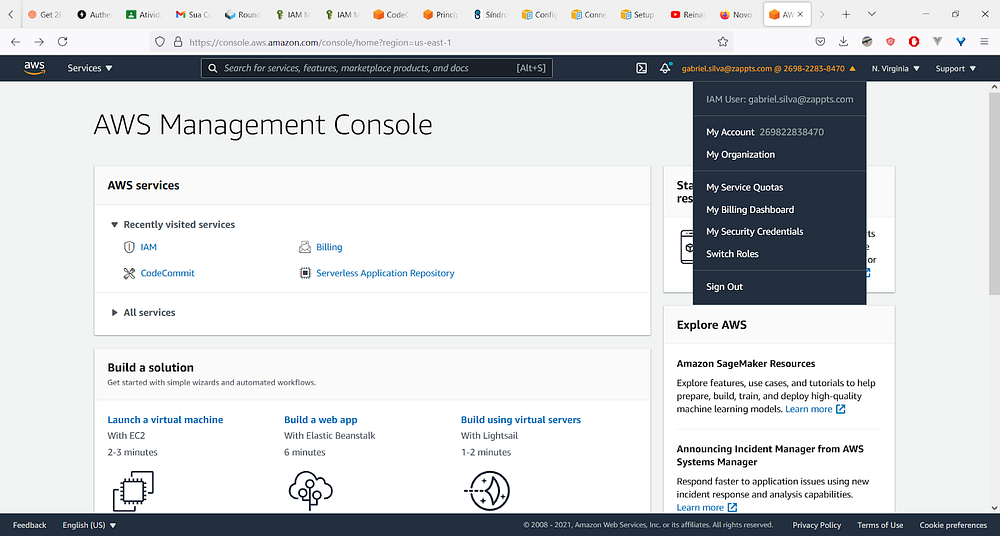Image resolution: width=1000 pixels, height=536 pixels.
Task: Open the Firefox downloads icon
Action: point(843,41)
